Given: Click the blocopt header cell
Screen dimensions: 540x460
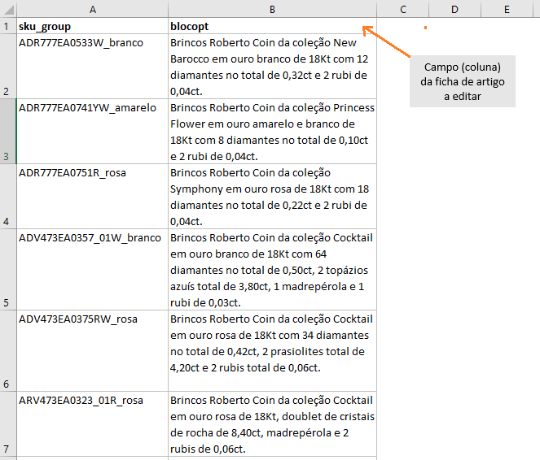Looking at the screenshot, I should pos(272,26).
